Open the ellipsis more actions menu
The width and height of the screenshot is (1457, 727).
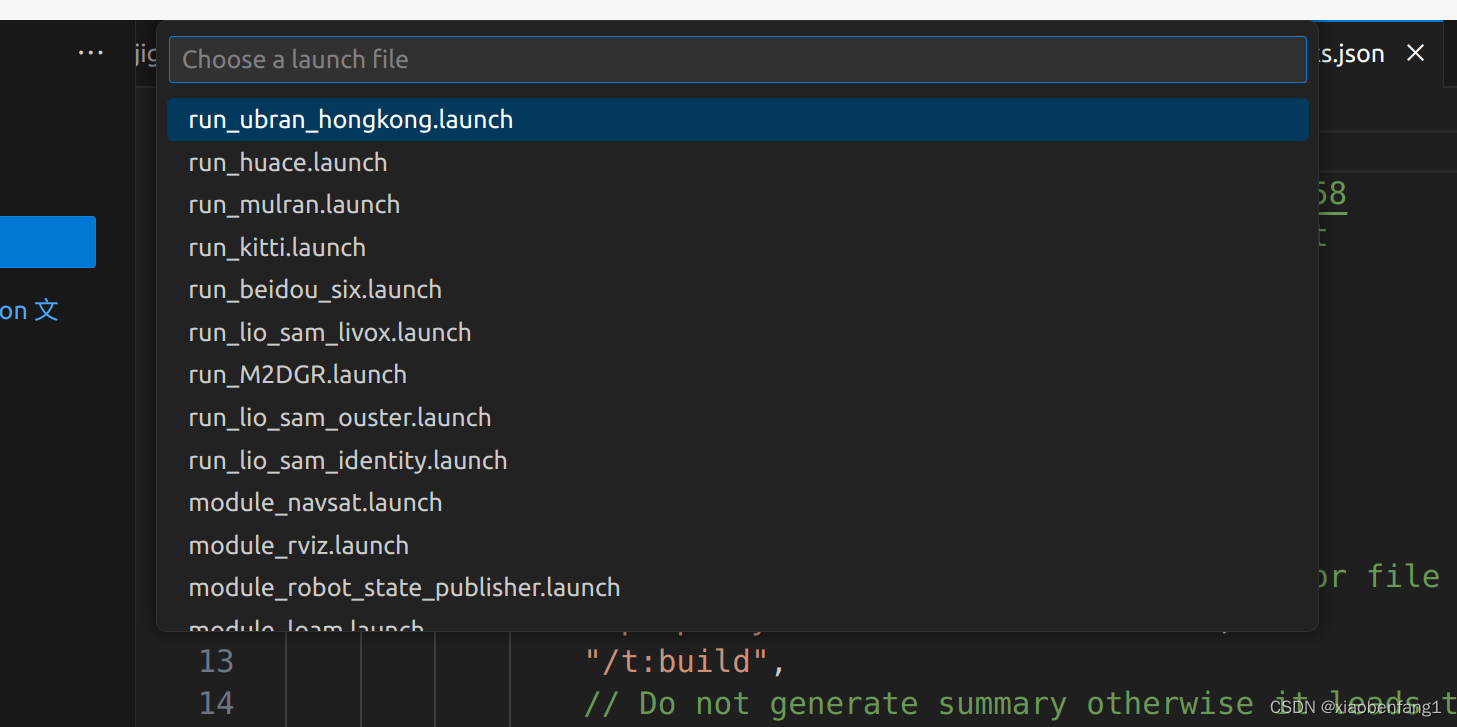click(91, 53)
